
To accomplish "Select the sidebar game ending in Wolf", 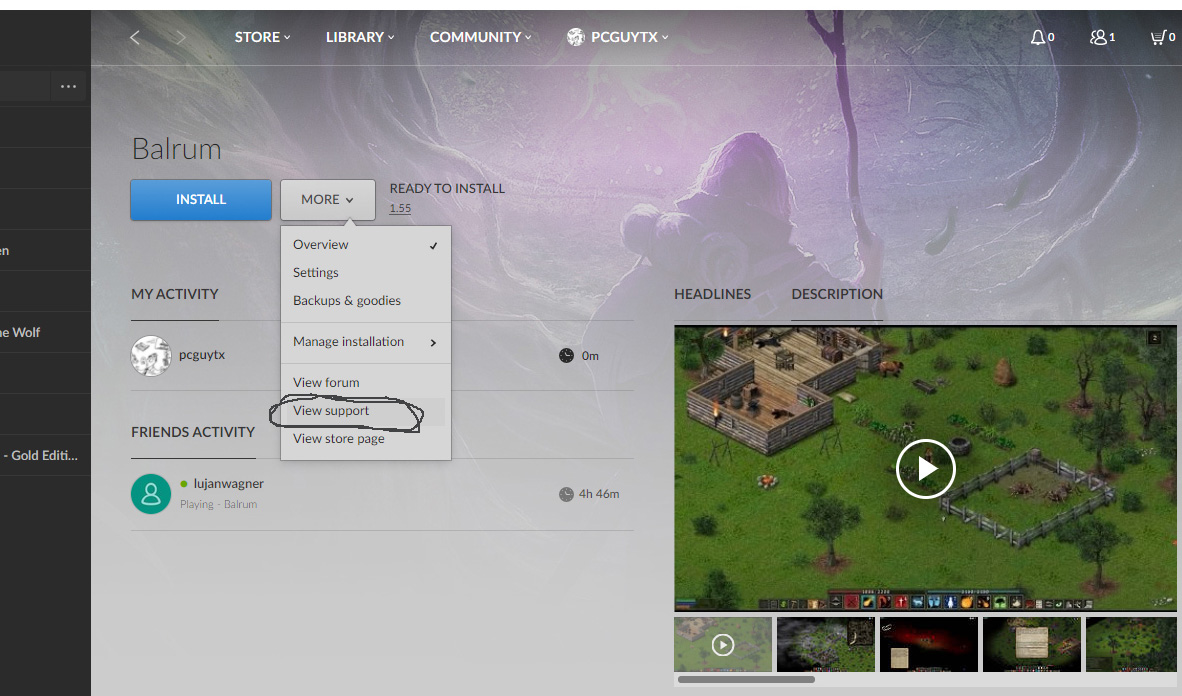I will (45, 333).
